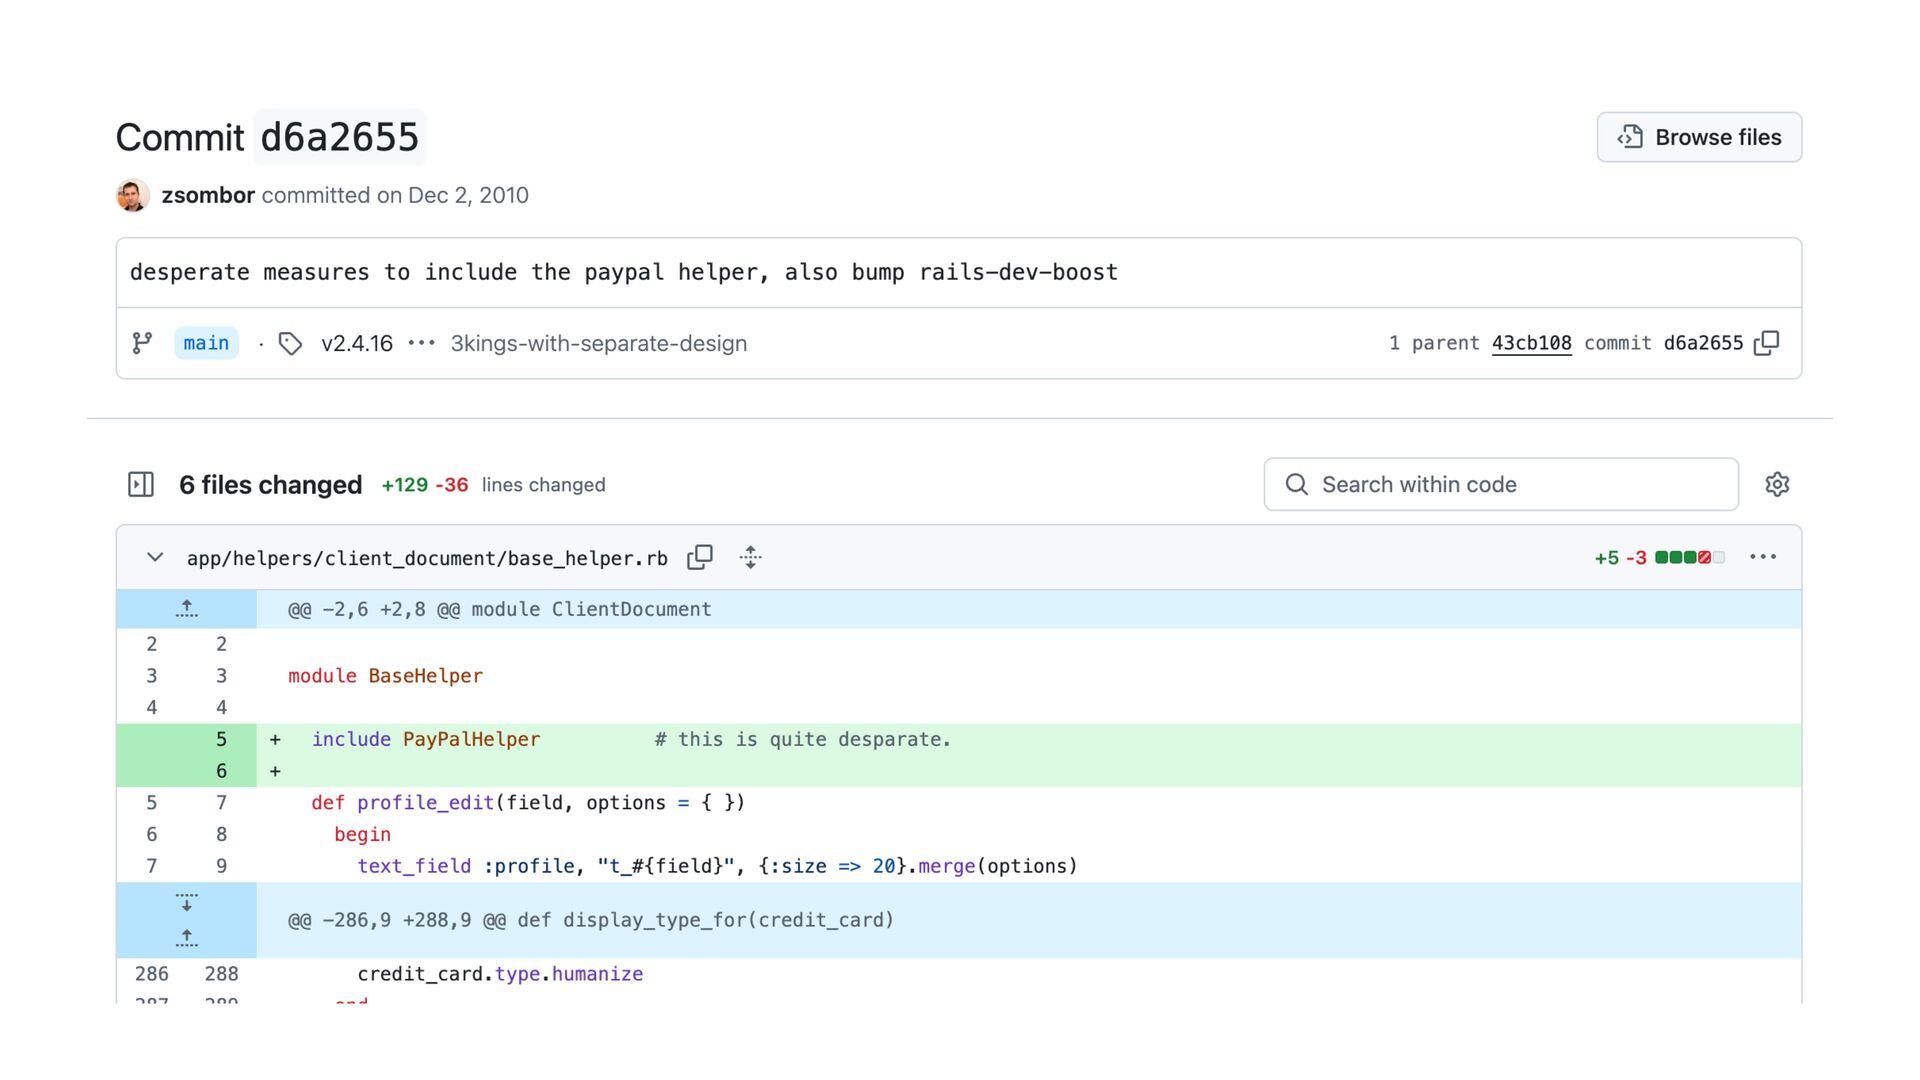This screenshot has height=1080, width=1920.
Task: Copy base_helper.rb file path icon
Action: pyautogui.click(x=700, y=558)
